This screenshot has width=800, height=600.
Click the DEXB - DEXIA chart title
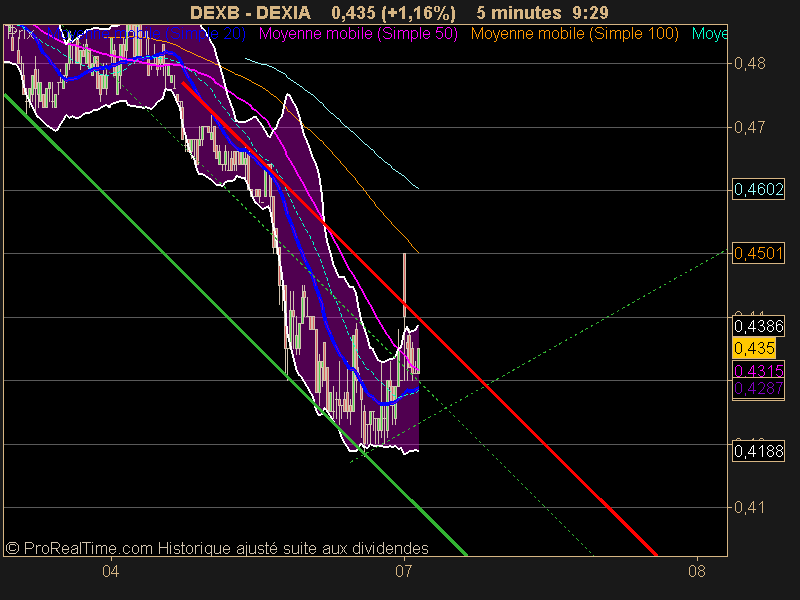(250, 13)
